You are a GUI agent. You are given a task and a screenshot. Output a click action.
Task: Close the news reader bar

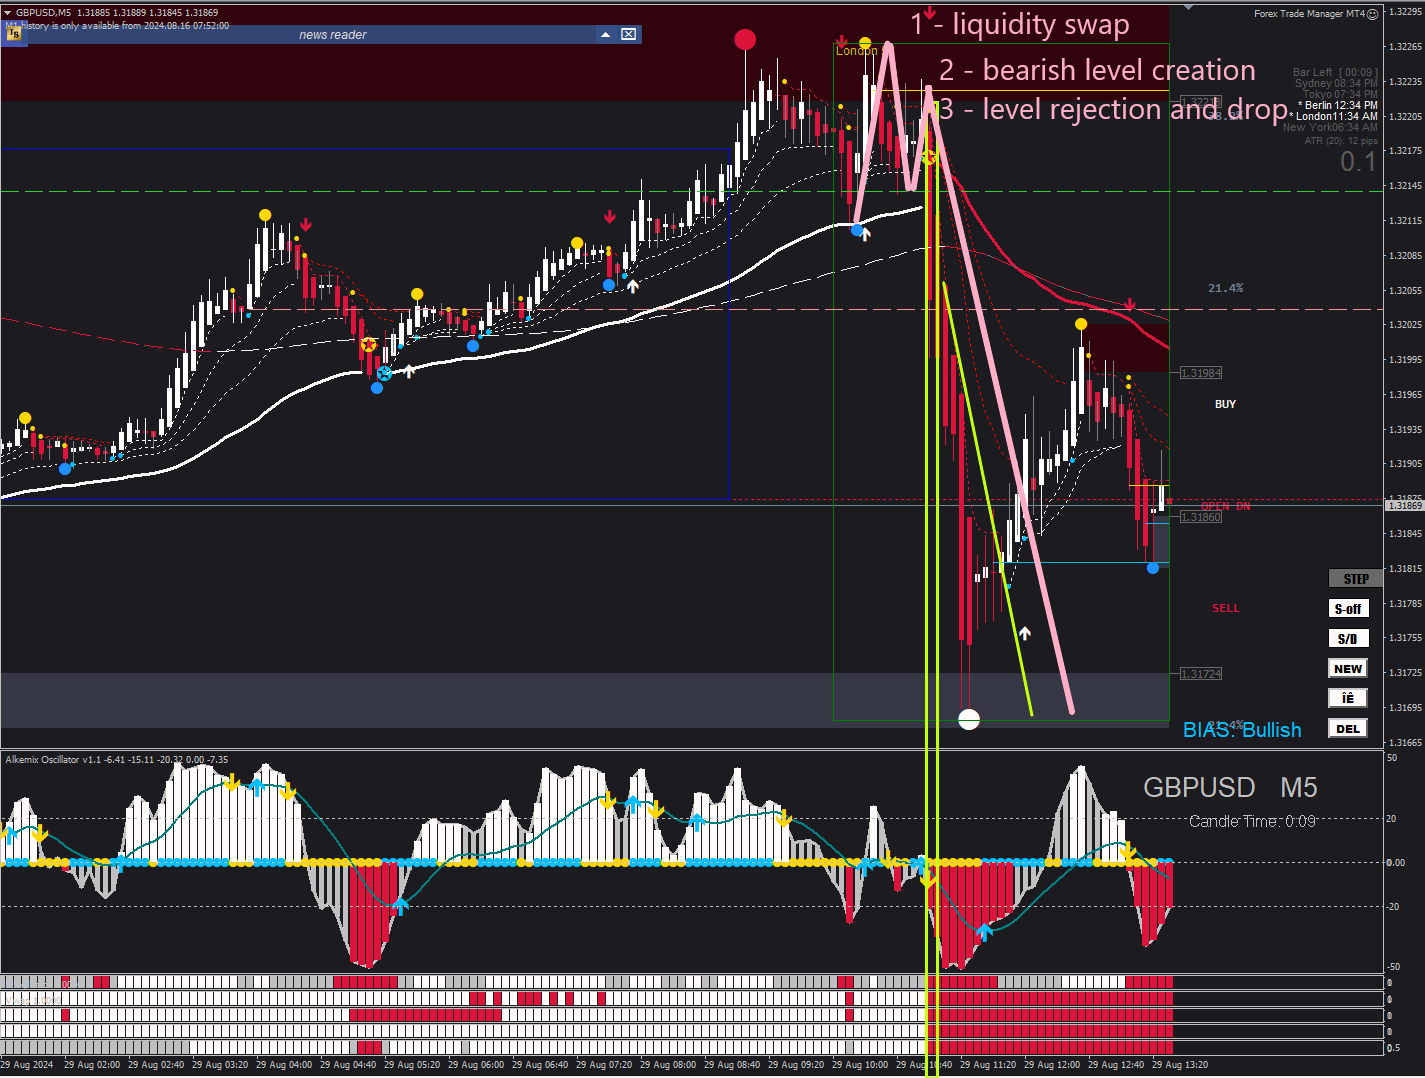628,34
